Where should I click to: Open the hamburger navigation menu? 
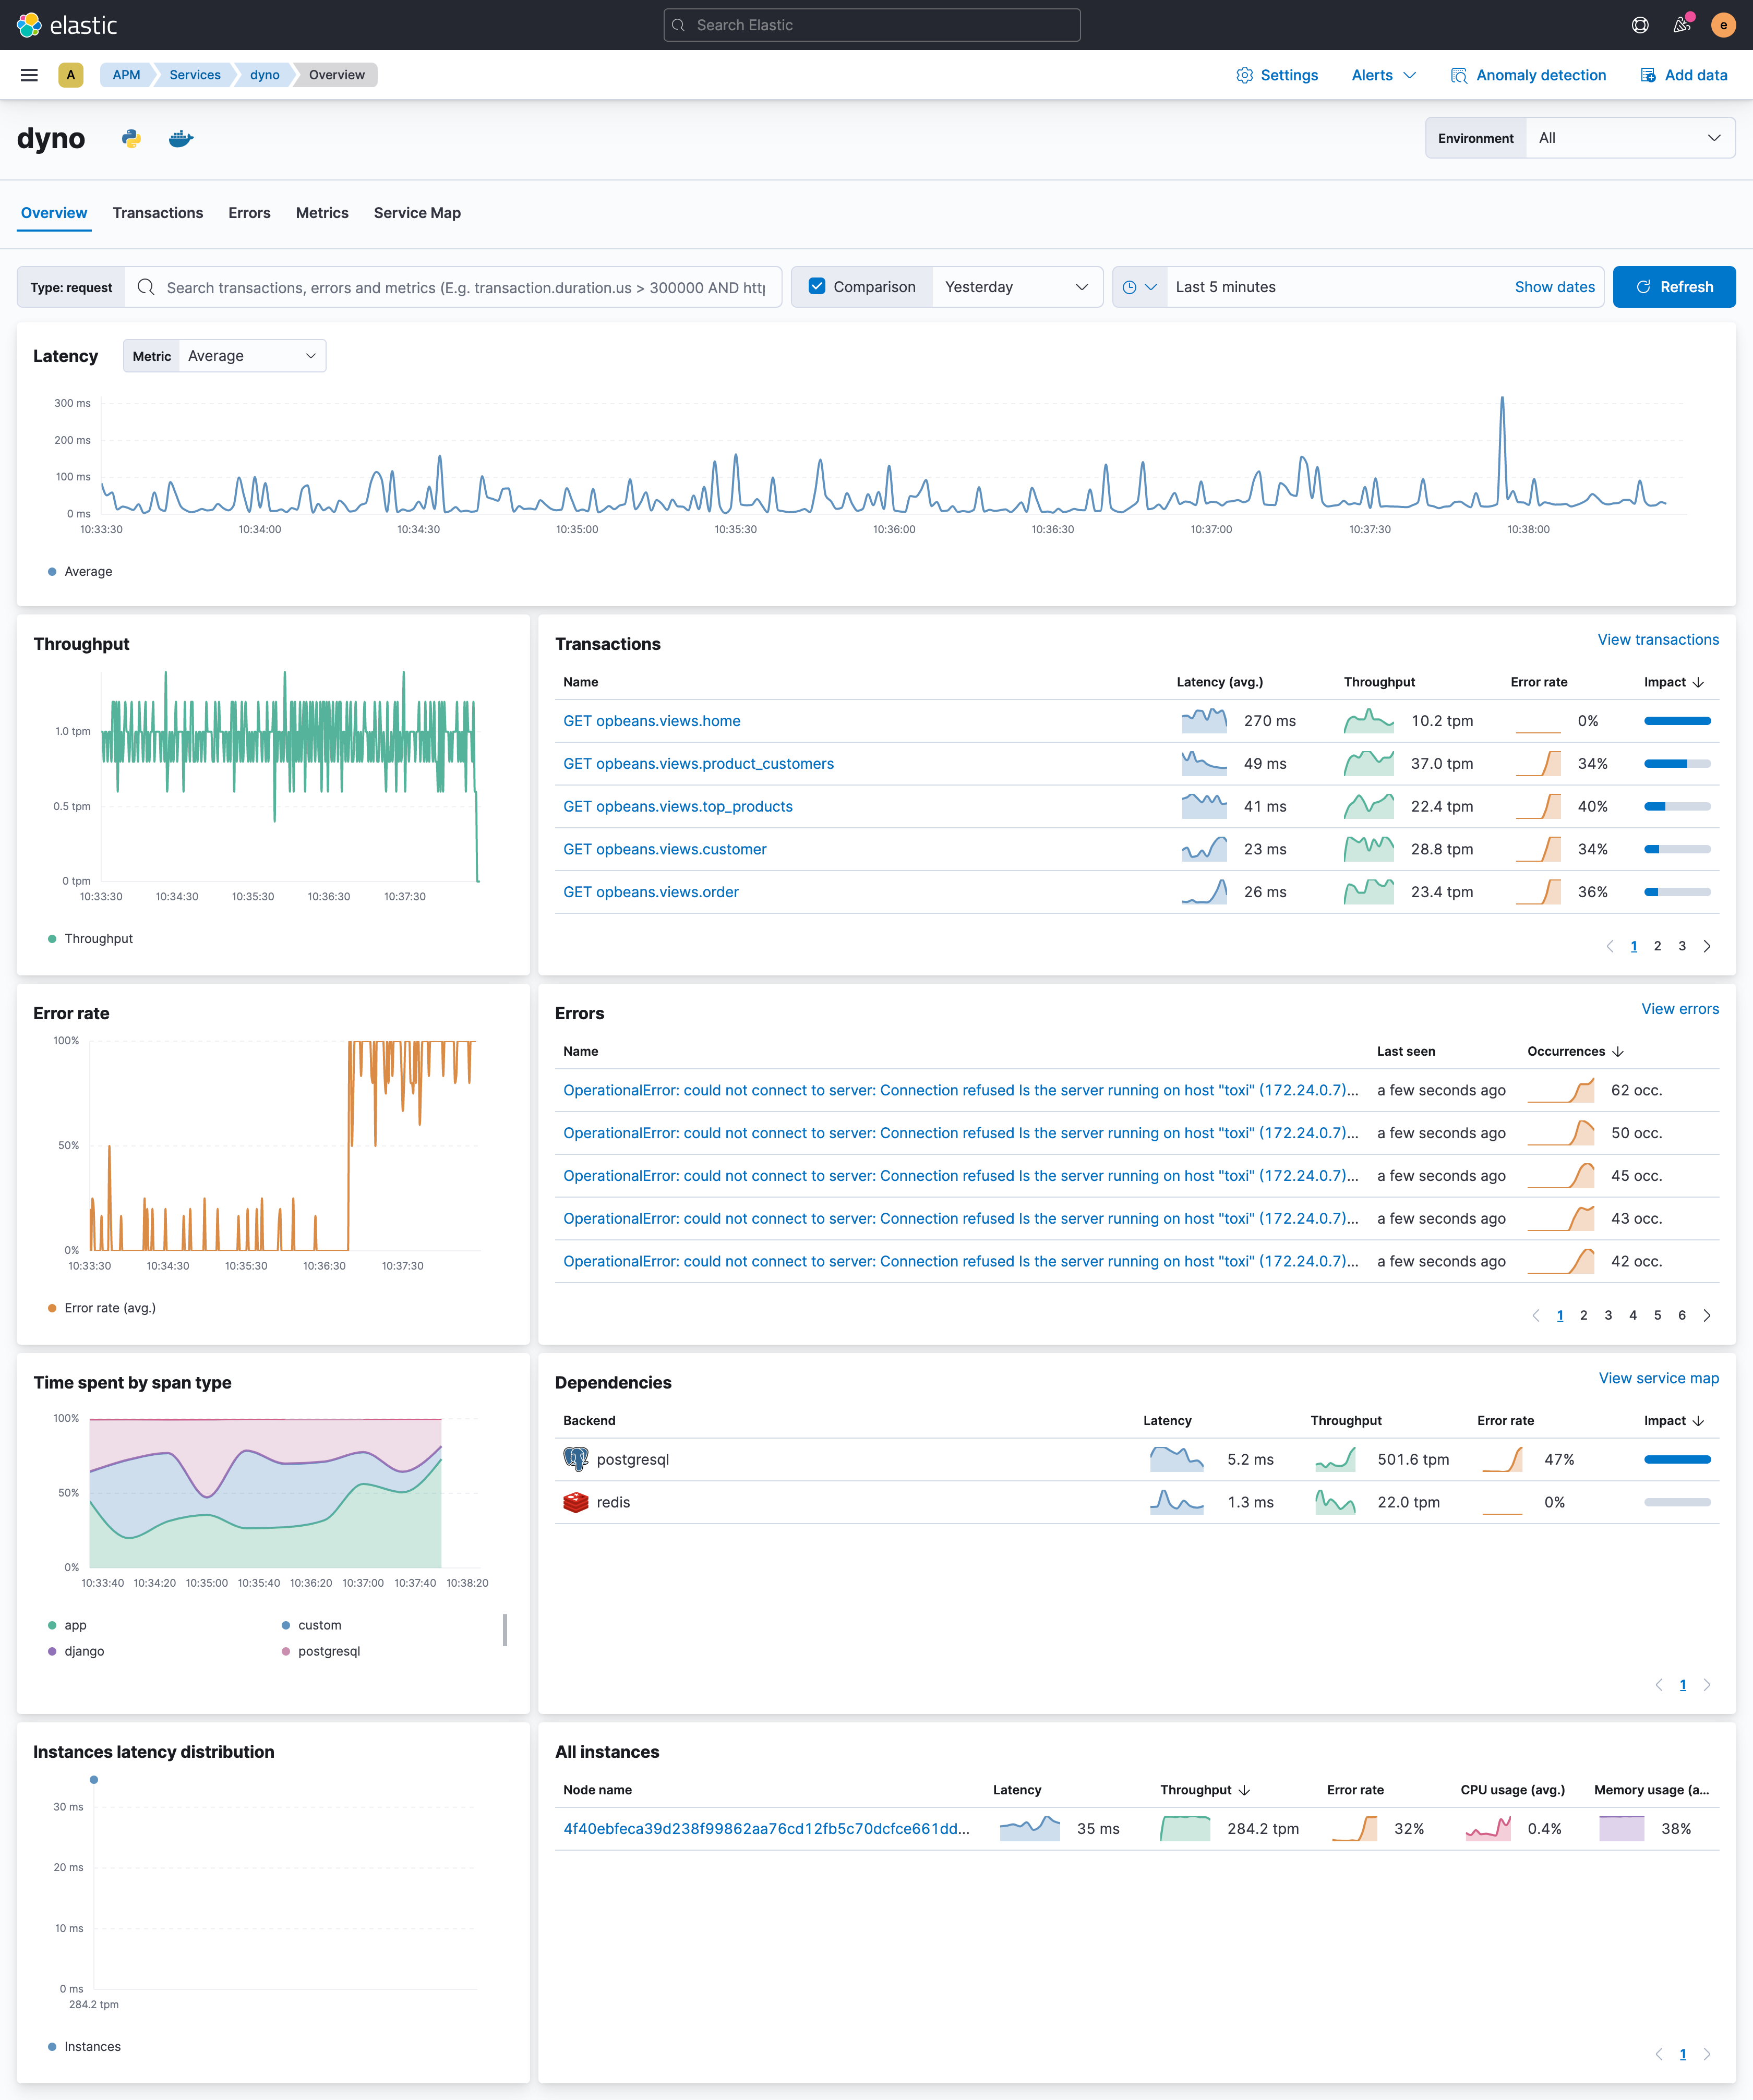tap(29, 75)
